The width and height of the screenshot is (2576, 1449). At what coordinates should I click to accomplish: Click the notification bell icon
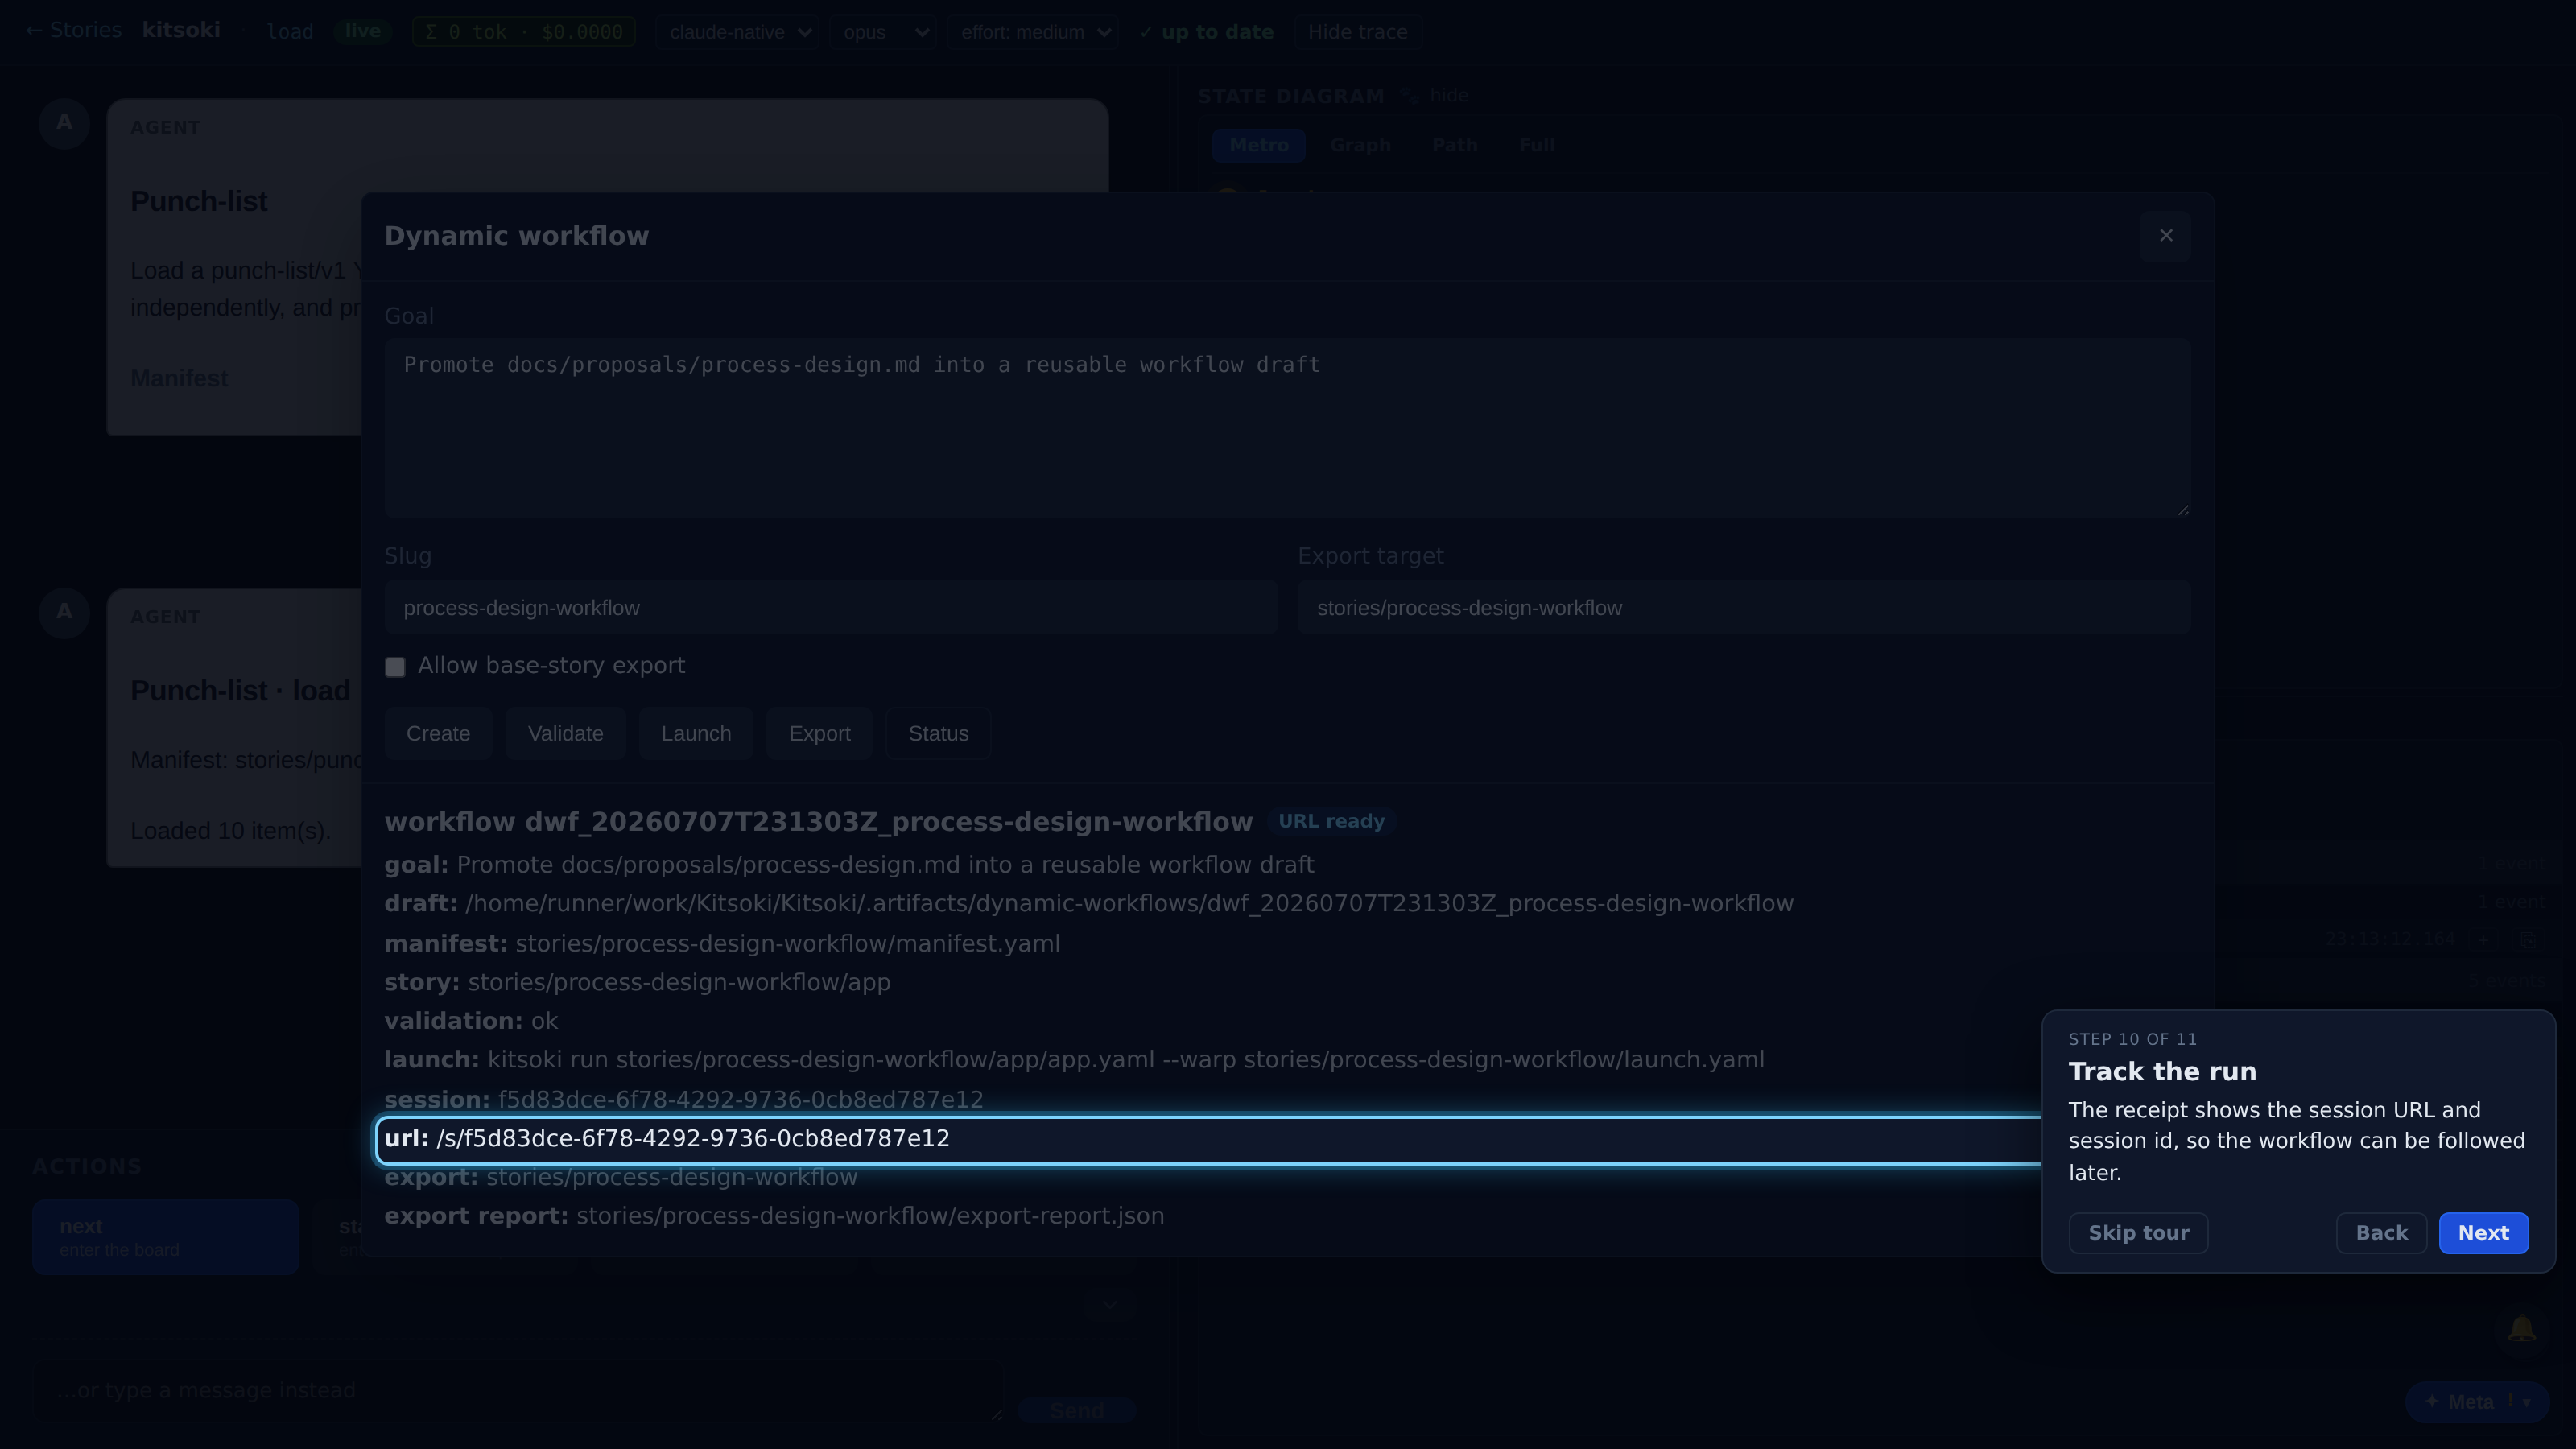pyautogui.click(x=2521, y=1329)
